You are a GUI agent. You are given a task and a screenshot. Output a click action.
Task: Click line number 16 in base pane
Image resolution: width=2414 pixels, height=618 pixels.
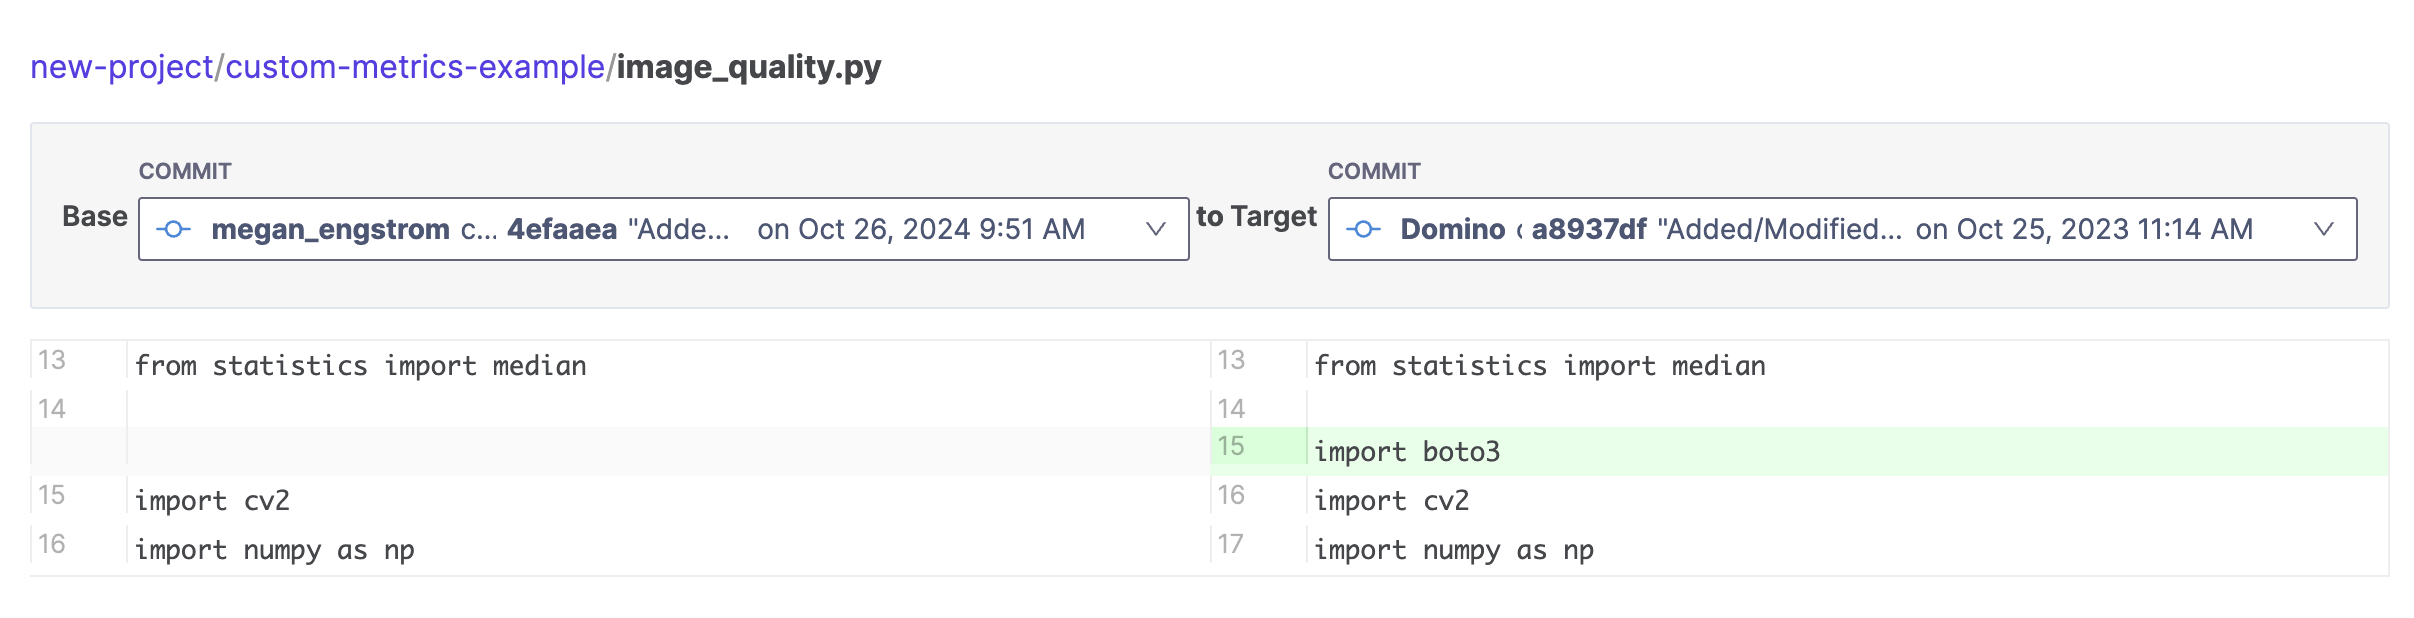[52, 544]
